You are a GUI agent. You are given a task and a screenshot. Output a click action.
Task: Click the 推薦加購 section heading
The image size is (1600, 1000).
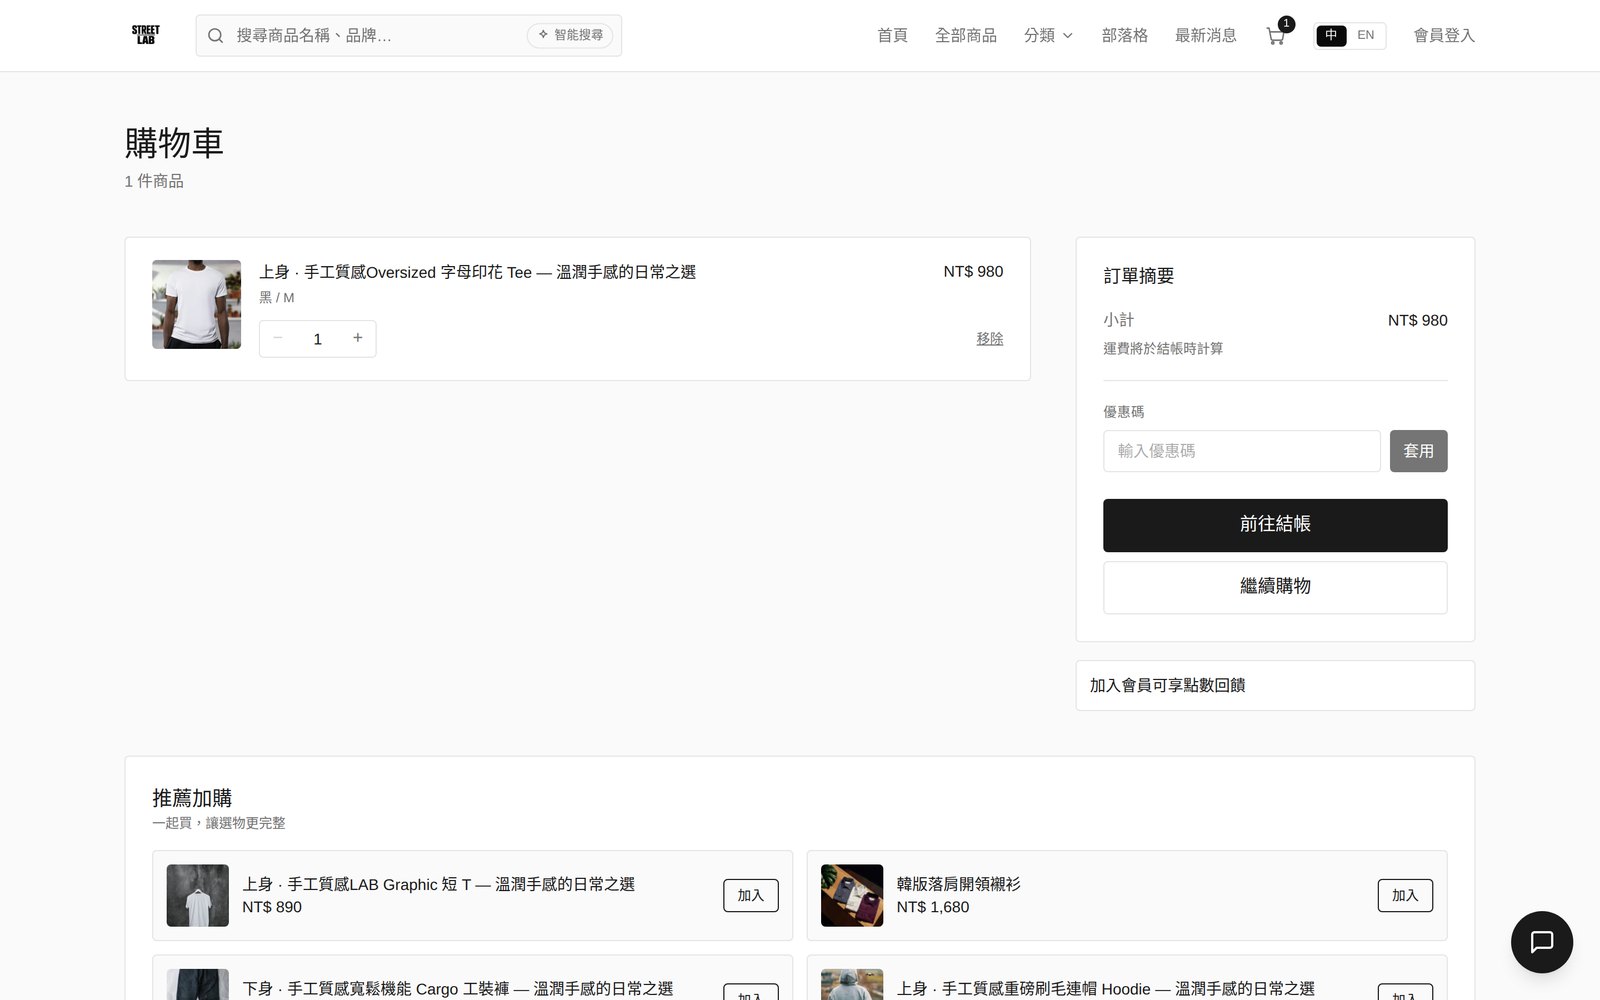[x=192, y=798]
